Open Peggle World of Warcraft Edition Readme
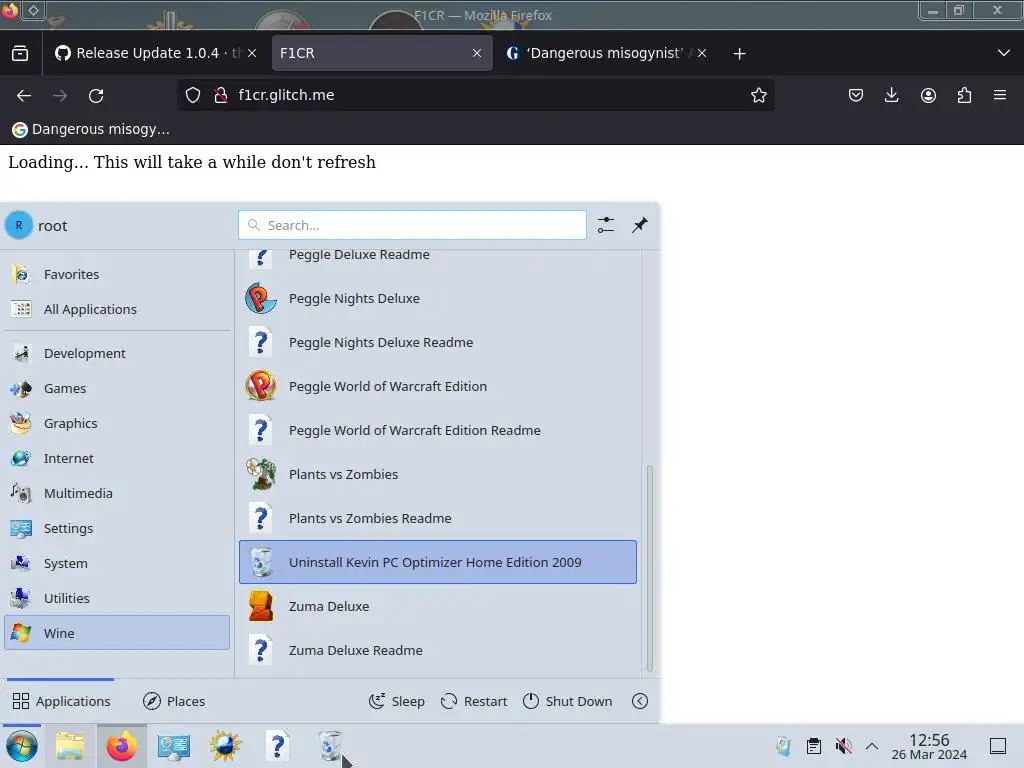Viewport: 1024px width, 768px height. coord(438,430)
